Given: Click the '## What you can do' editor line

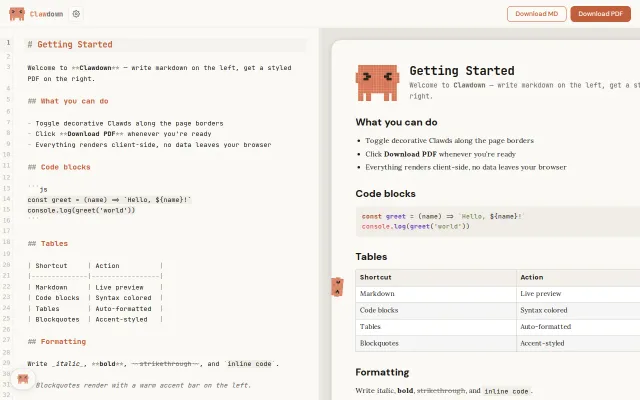Looking at the screenshot, I should 68,101.
